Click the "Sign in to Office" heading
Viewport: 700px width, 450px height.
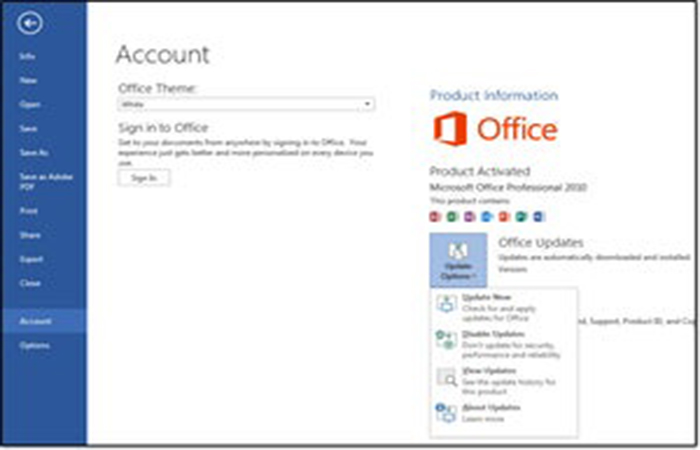(163, 128)
